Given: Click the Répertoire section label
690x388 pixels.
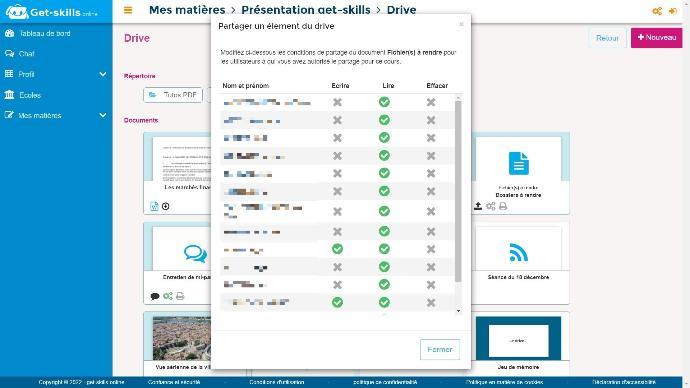Looking at the screenshot, I should tap(139, 76).
